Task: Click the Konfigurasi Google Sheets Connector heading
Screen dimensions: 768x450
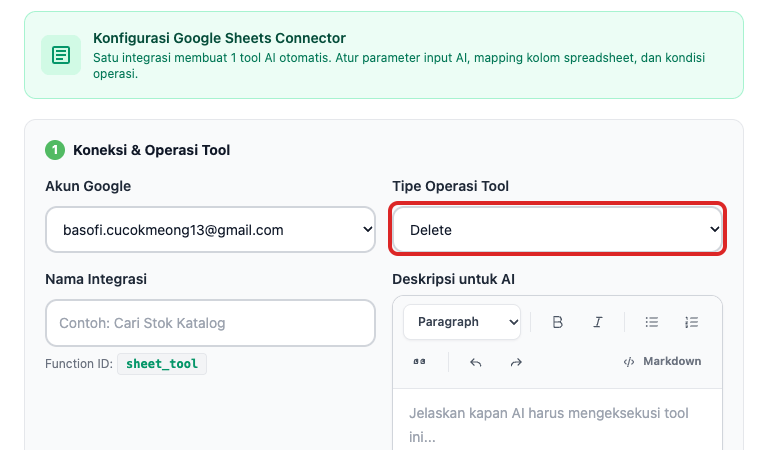Action: (x=219, y=38)
